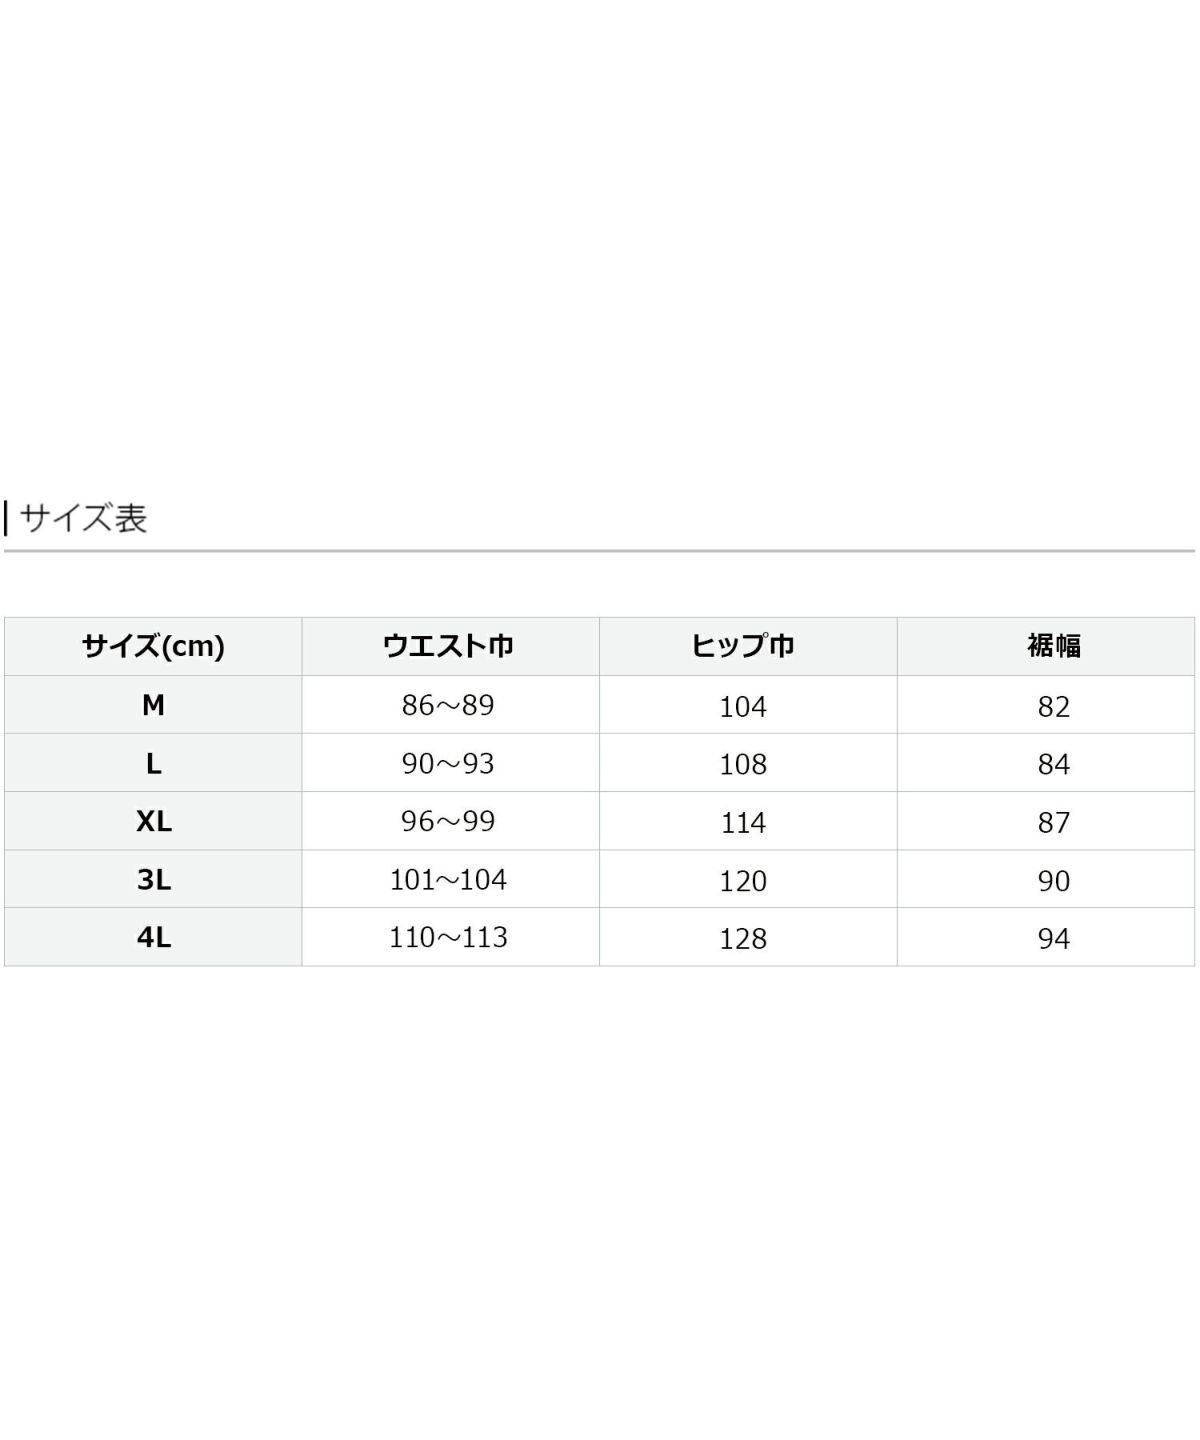Image resolution: width=1200 pixels, height=1440 pixels.
Task: Click the 裾幅 column header
Action: click(x=1054, y=646)
